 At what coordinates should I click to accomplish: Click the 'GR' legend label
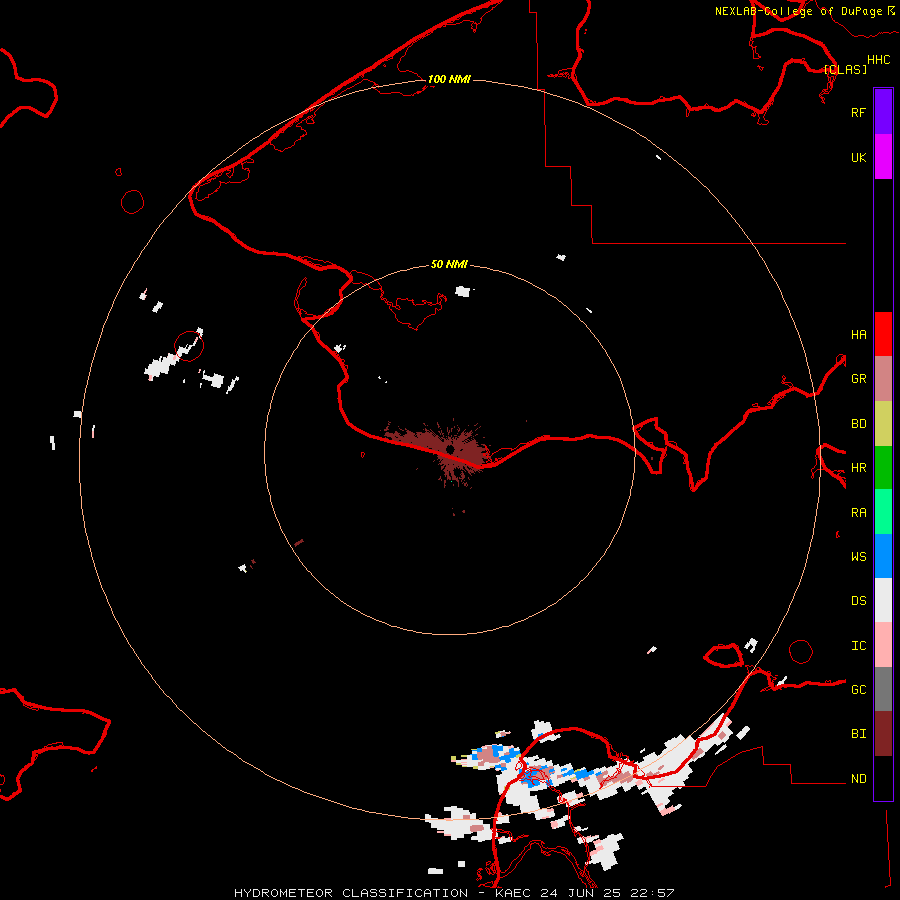(x=858, y=379)
